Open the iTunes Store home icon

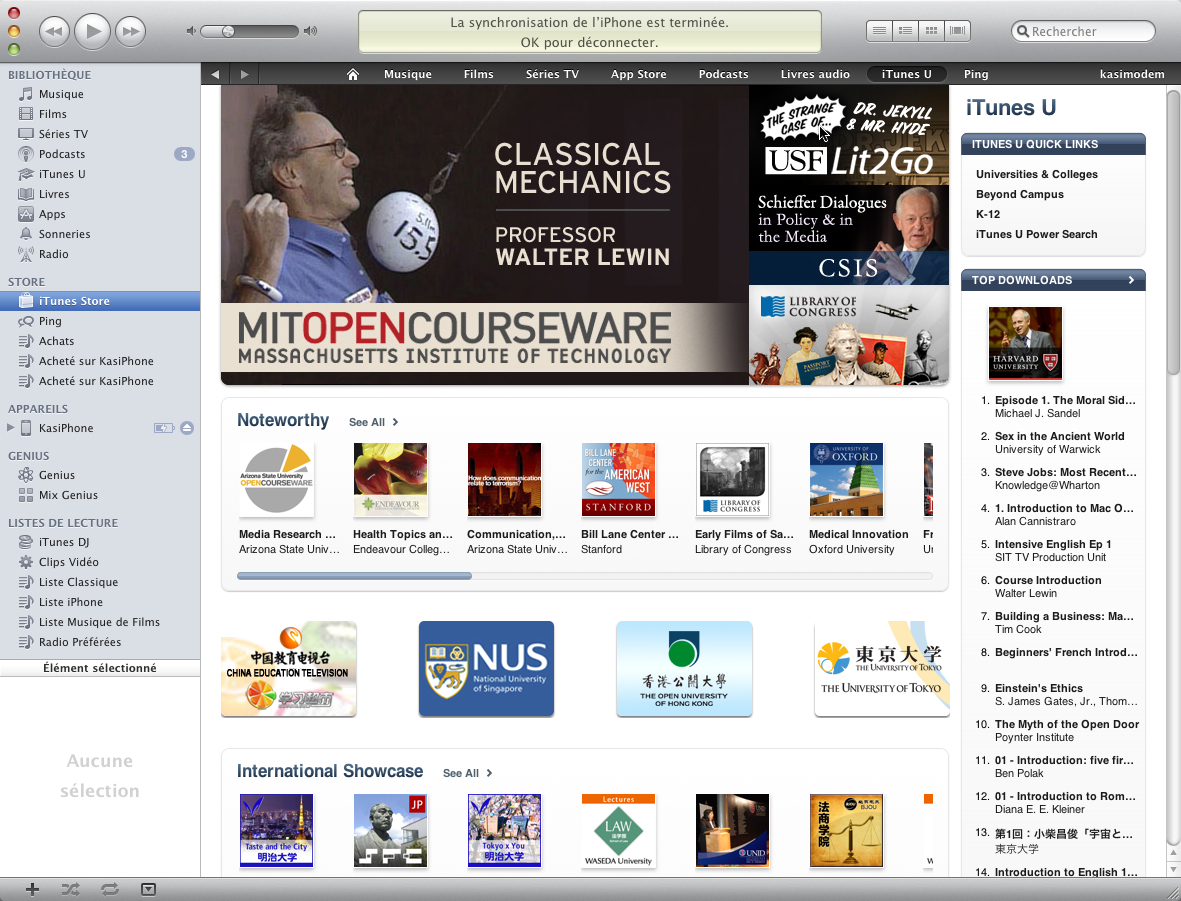tap(352, 74)
